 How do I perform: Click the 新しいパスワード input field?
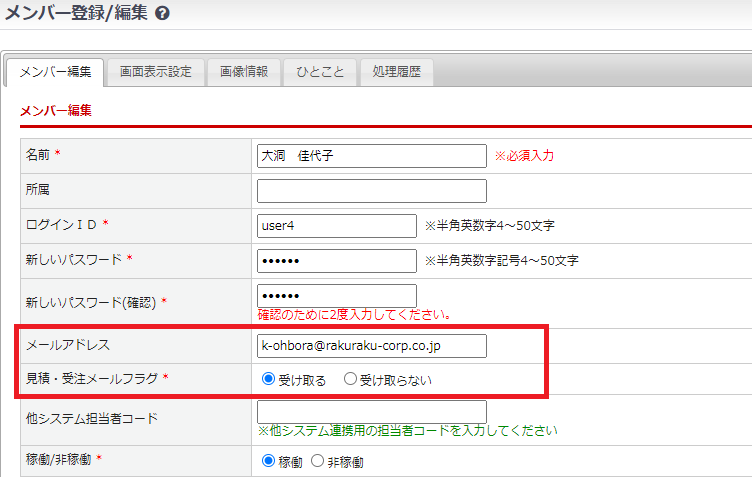pyautogui.click(x=336, y=260)
